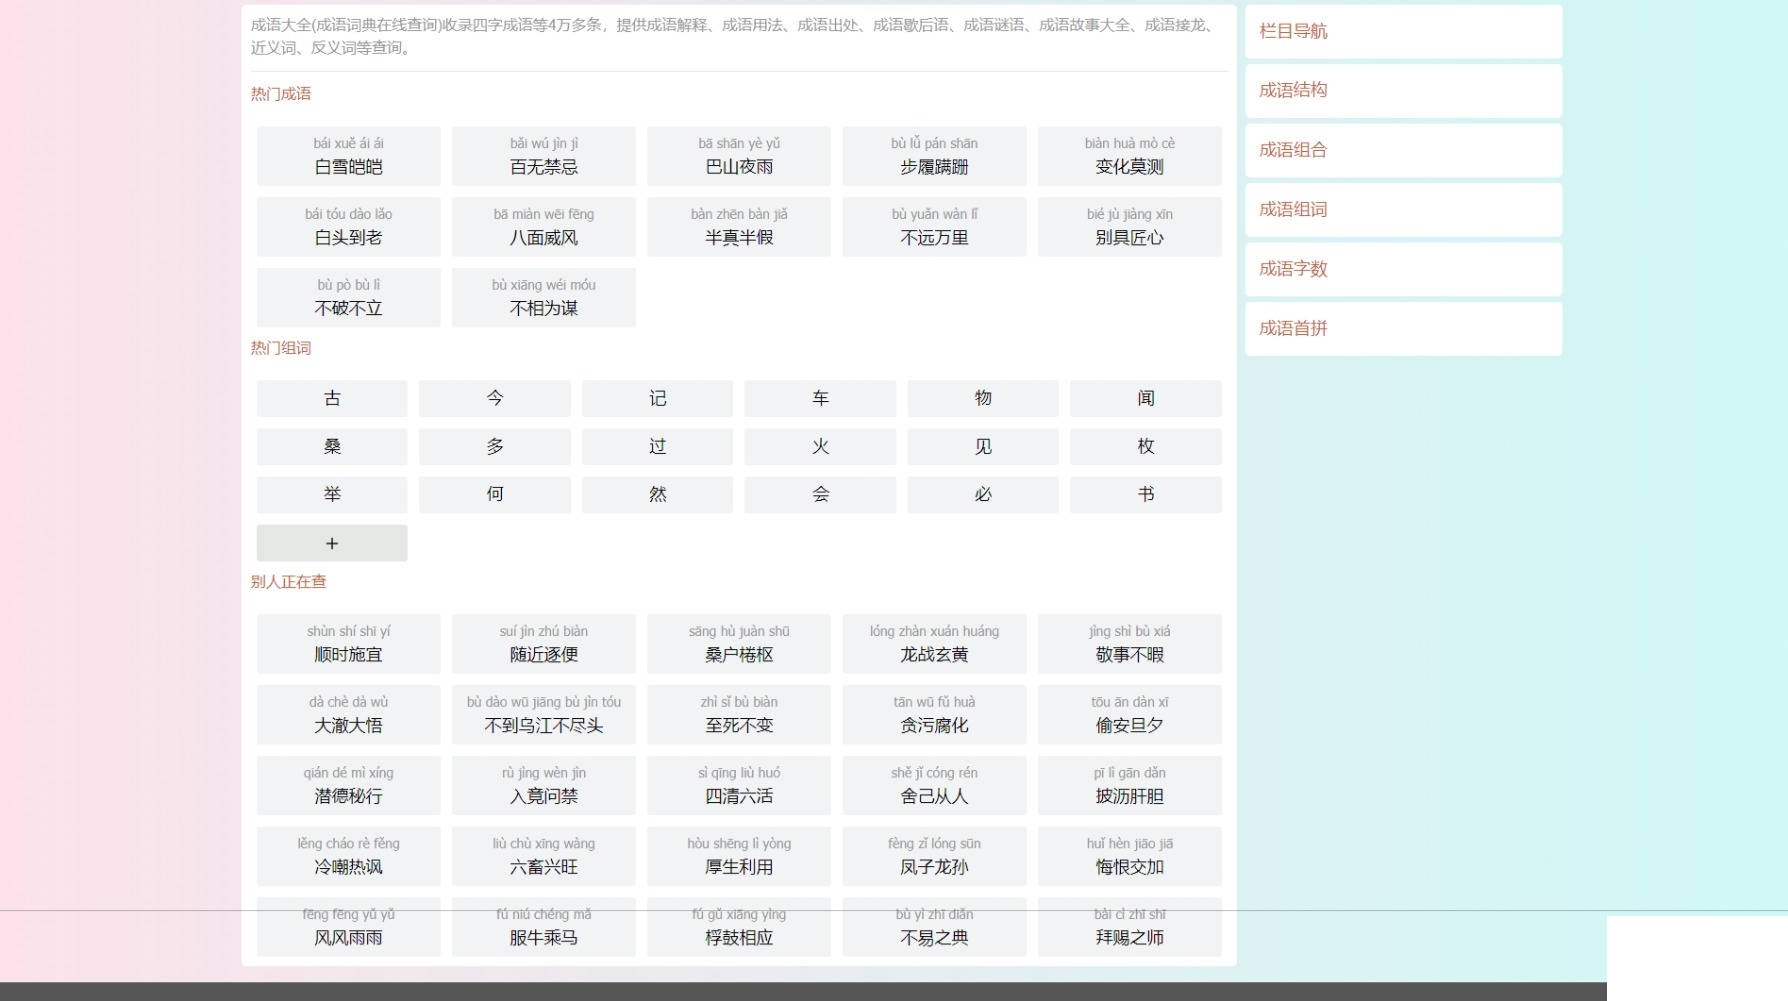The width and height of the screenshot is (1788, 1001).
Task: Open the idiom 变化莫测
Action: (x=1130, y=156)
